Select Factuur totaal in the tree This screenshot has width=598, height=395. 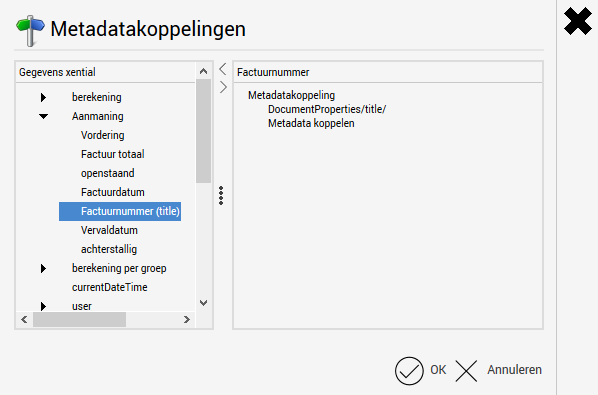pyautogui.click(x=113, y=154)
